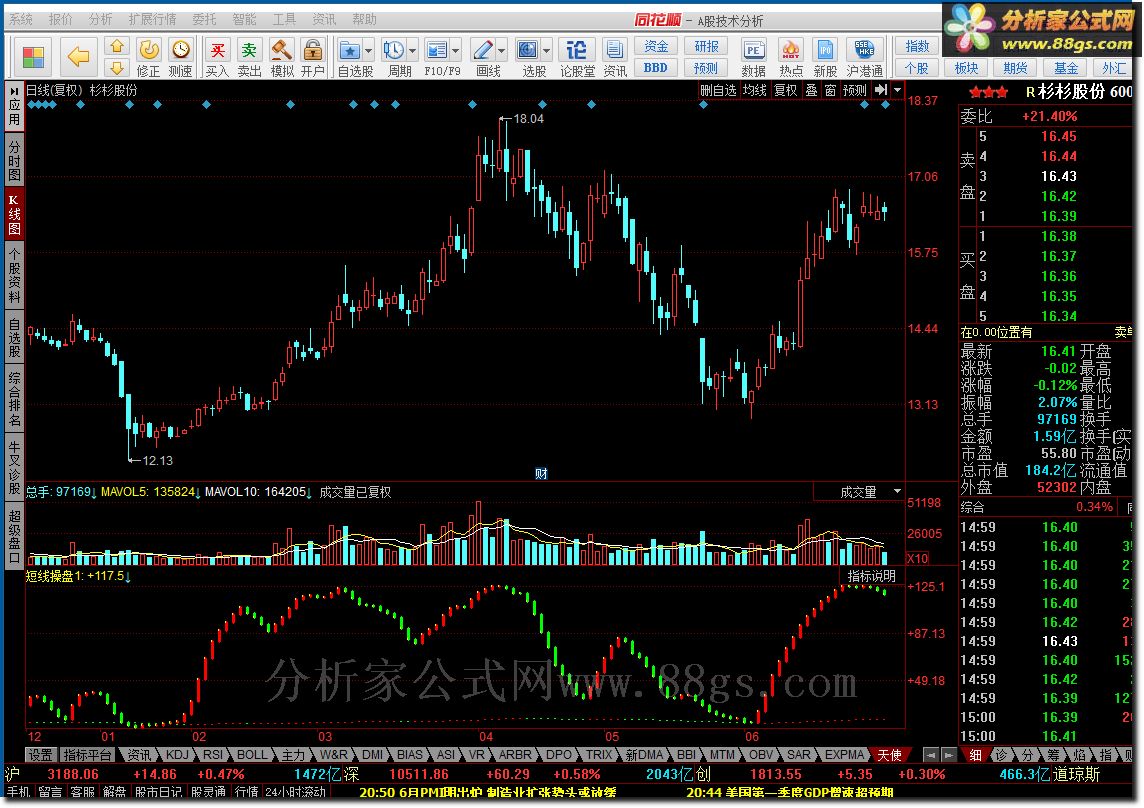Click the 周期 period clock icon
The image size is (1144, 808).
[x=394, y=50]
